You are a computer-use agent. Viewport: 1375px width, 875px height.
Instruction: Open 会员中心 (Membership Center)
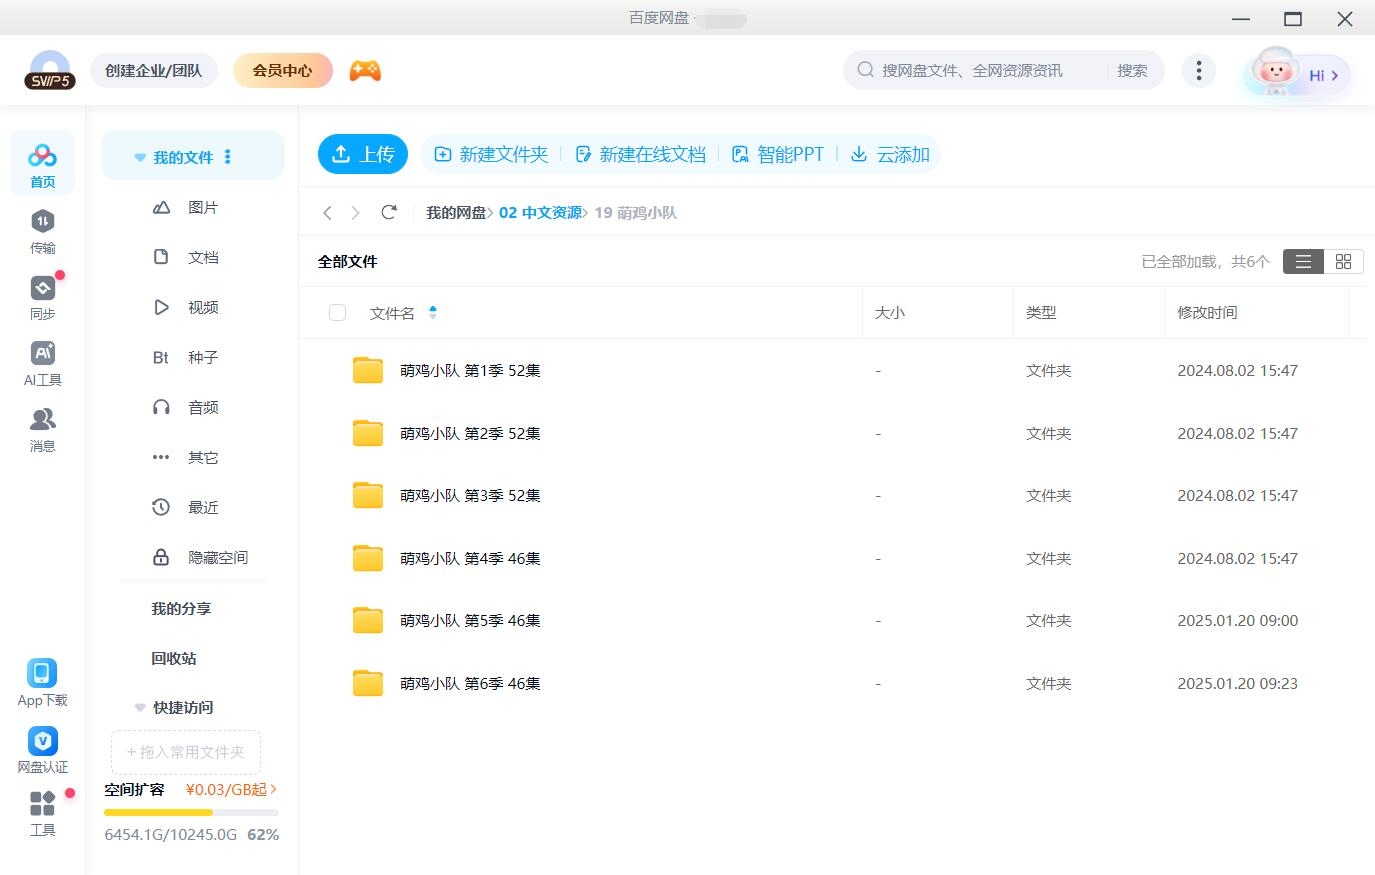282,70
